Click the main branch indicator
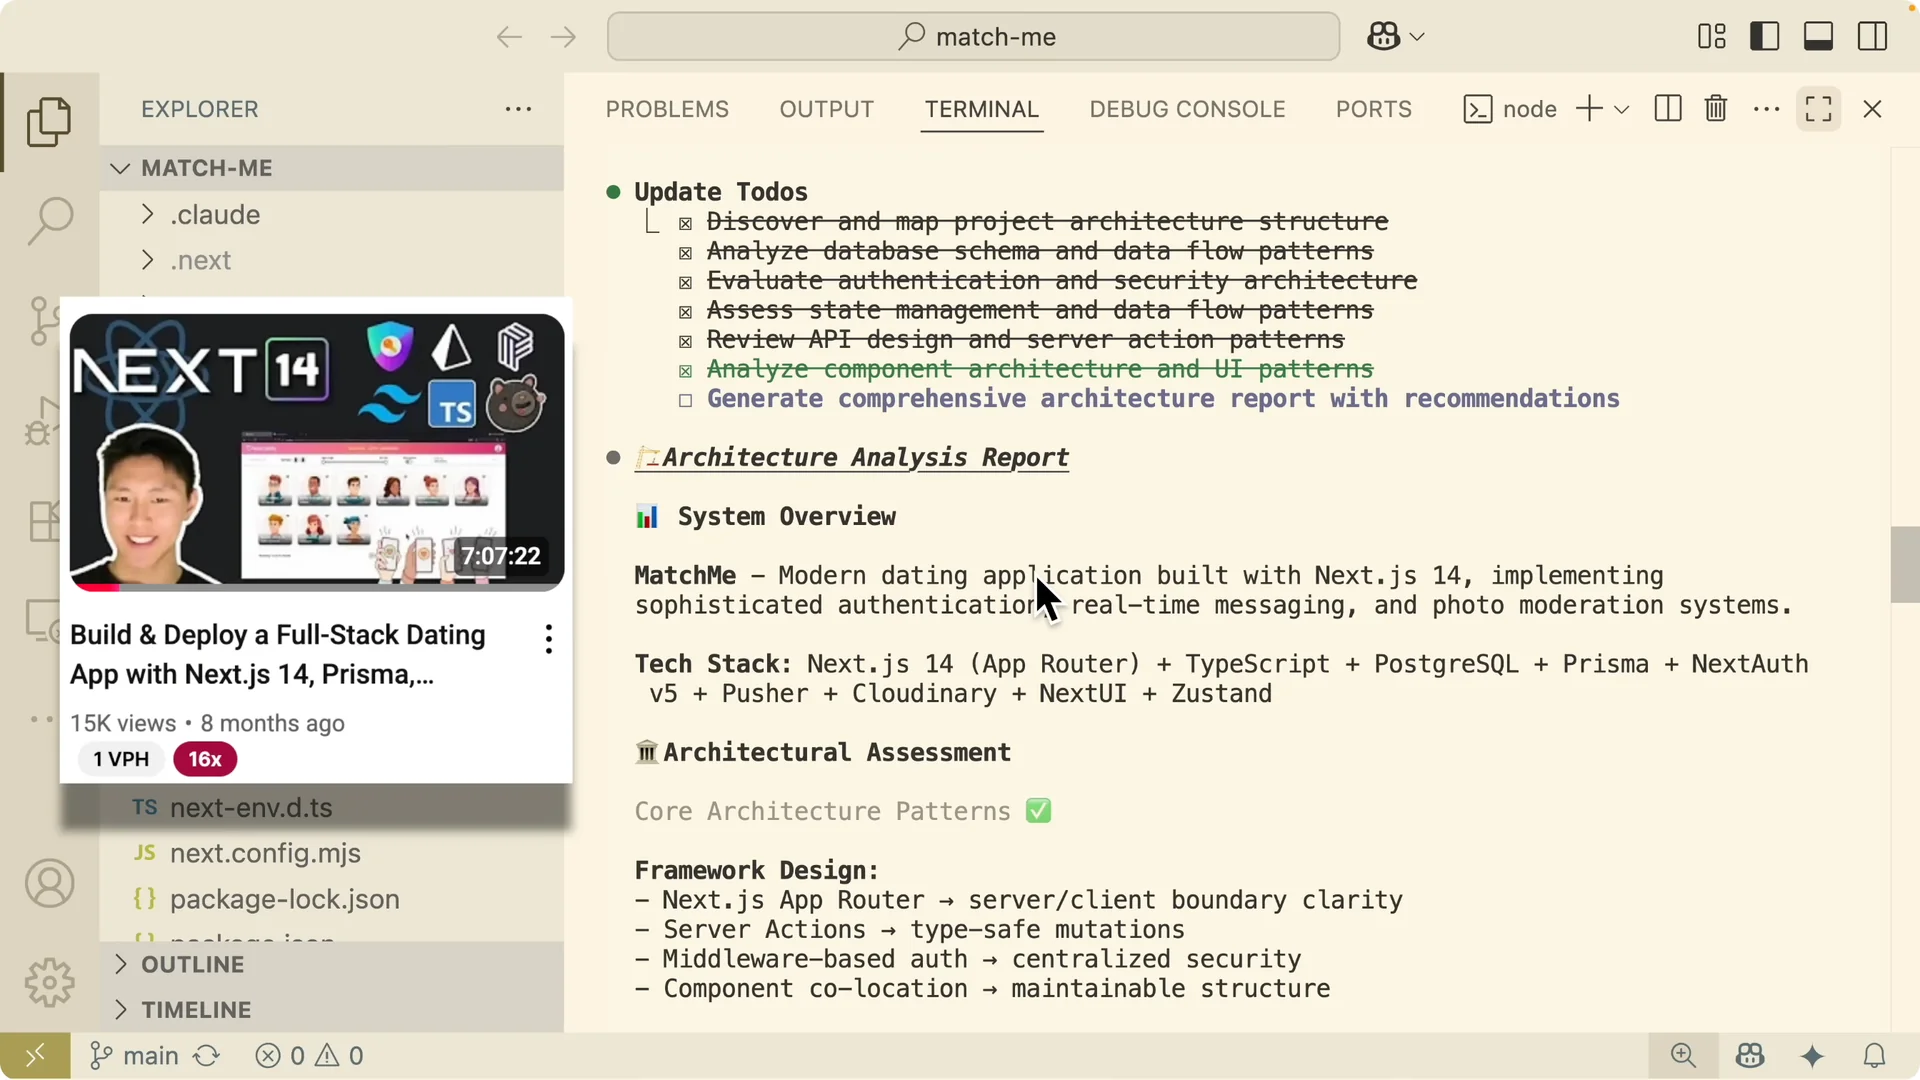 [x=134, y=1056]
